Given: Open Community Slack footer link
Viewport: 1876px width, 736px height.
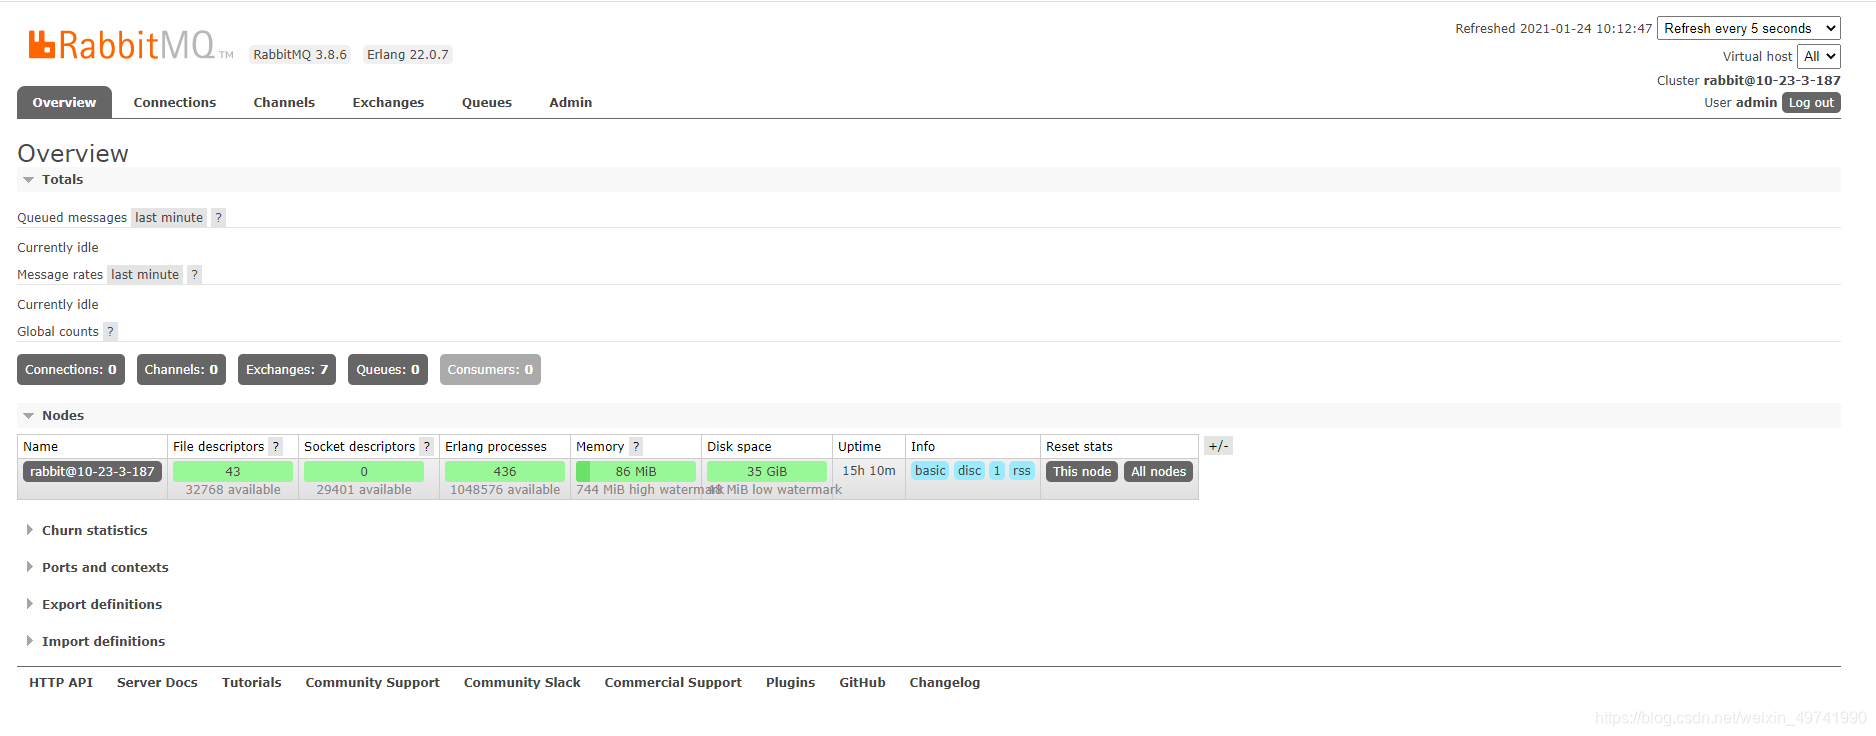Looking at the screenshot, I should click(522, 683).
